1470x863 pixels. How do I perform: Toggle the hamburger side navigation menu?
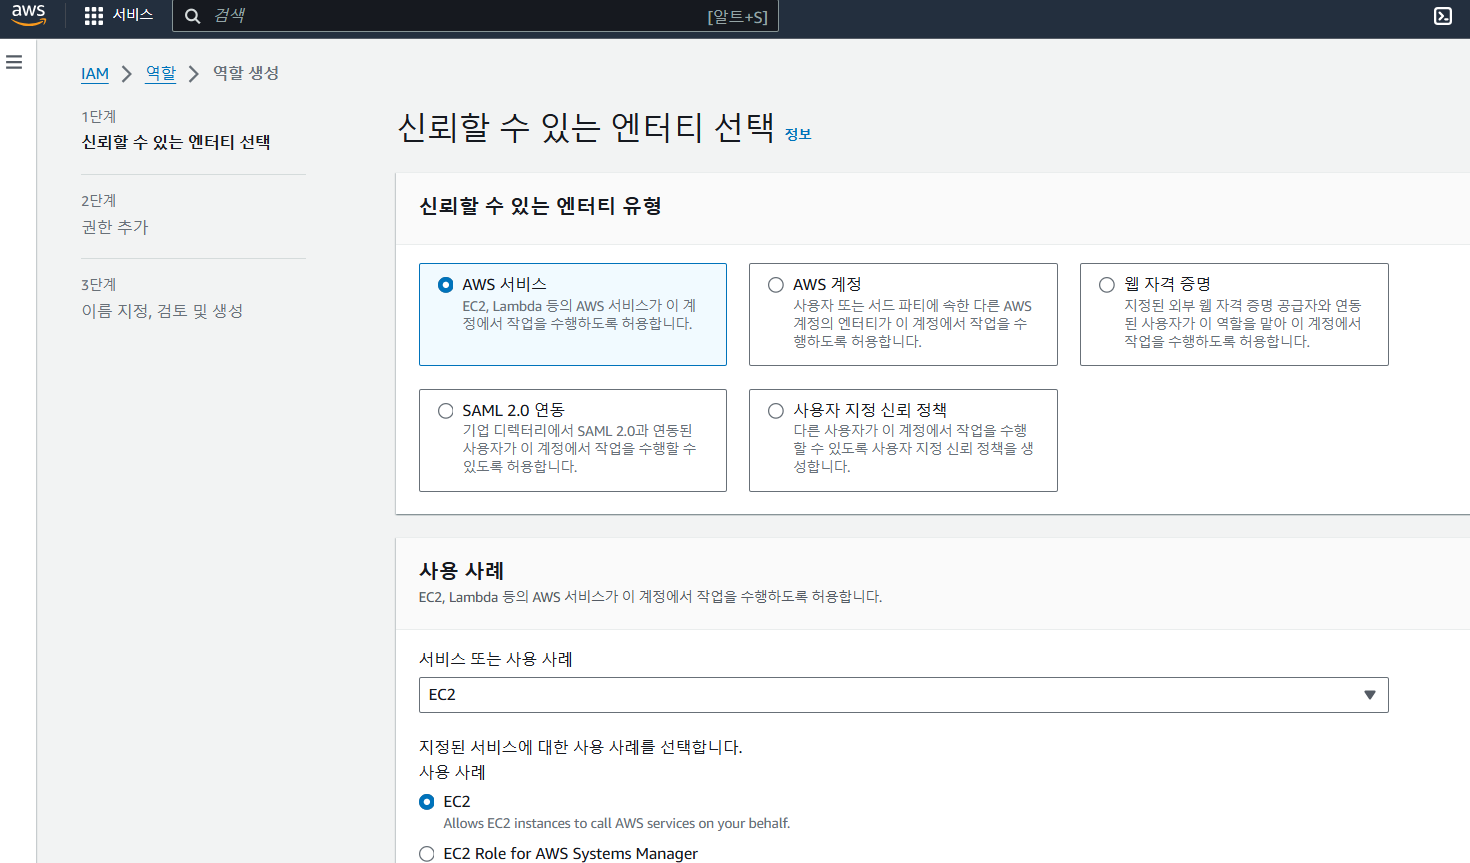(x=14, y=62)
